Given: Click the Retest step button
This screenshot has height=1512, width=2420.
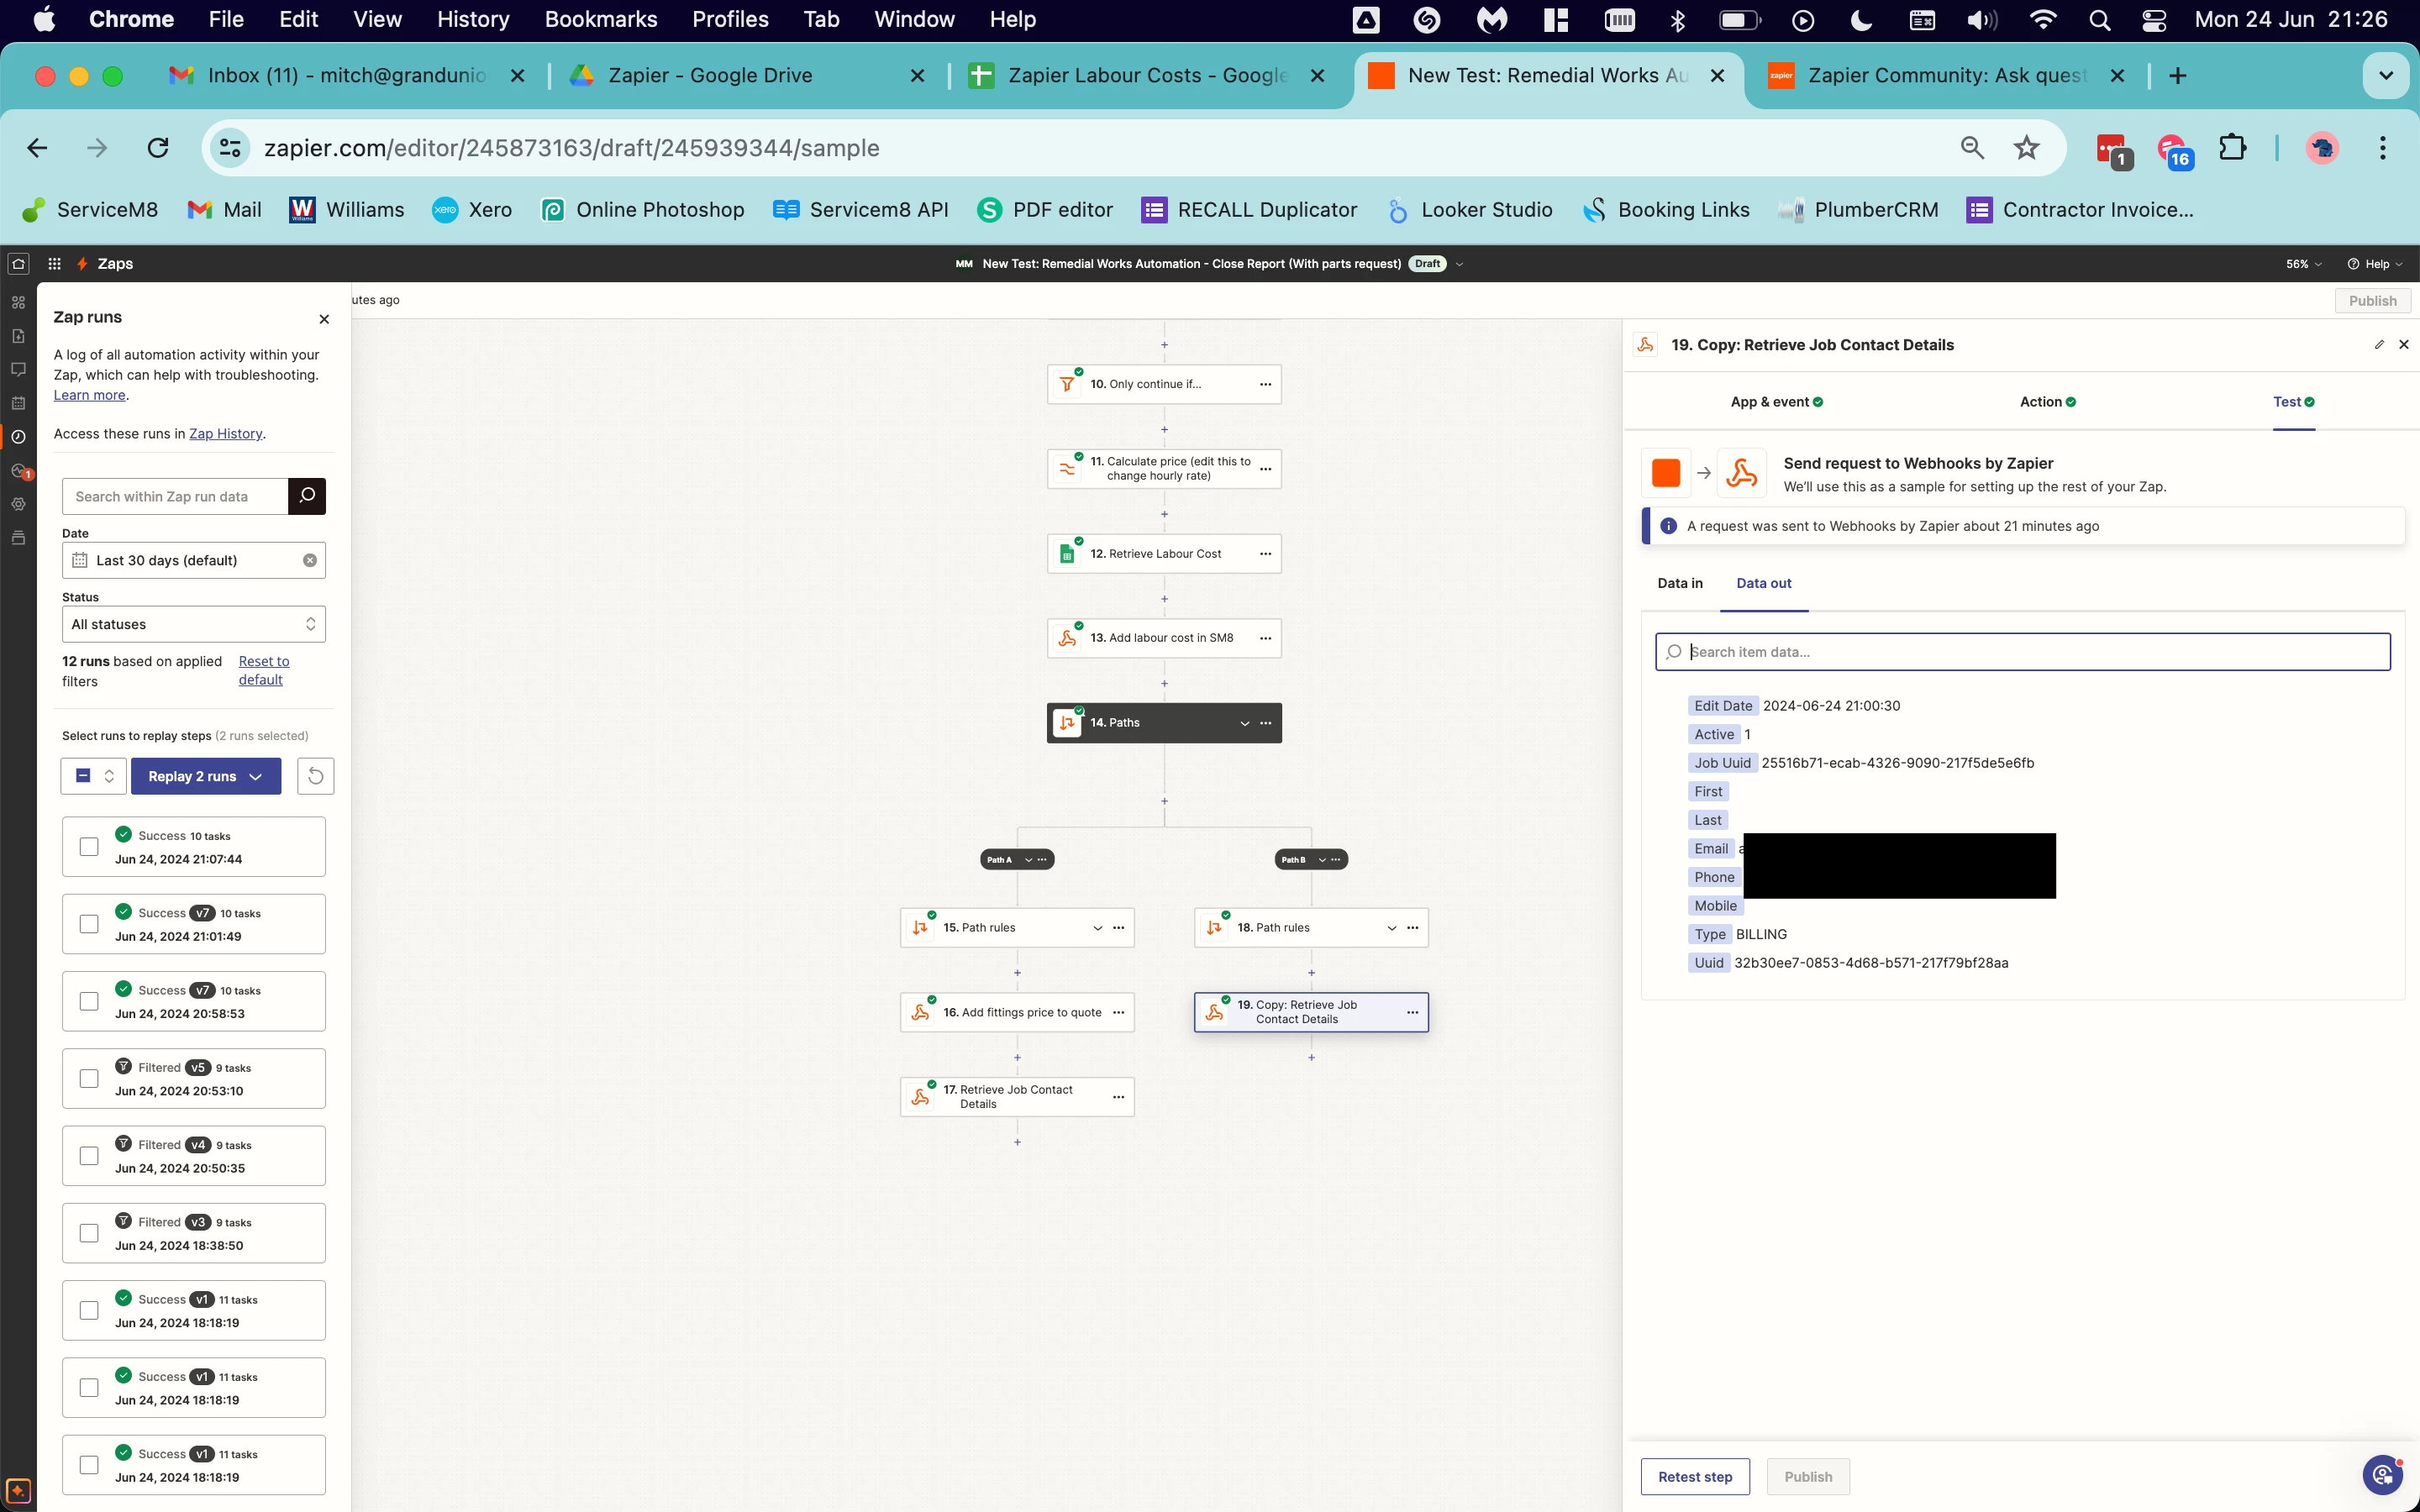Looking at the screenshot, I should 1694,1476.
